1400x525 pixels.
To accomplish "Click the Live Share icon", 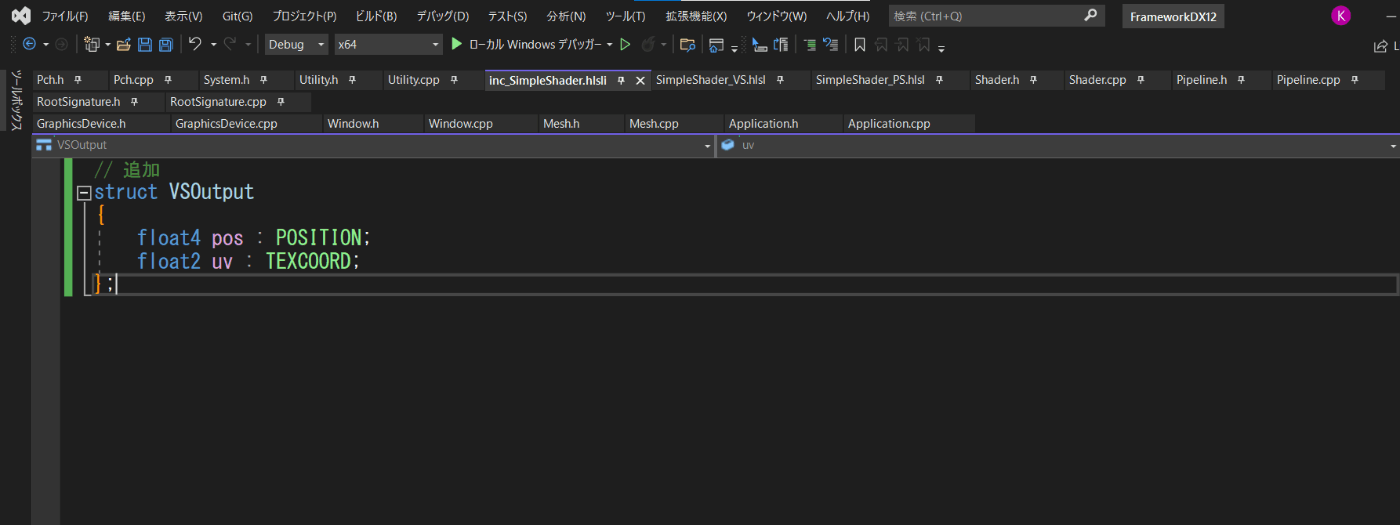I will [1381, 45].
